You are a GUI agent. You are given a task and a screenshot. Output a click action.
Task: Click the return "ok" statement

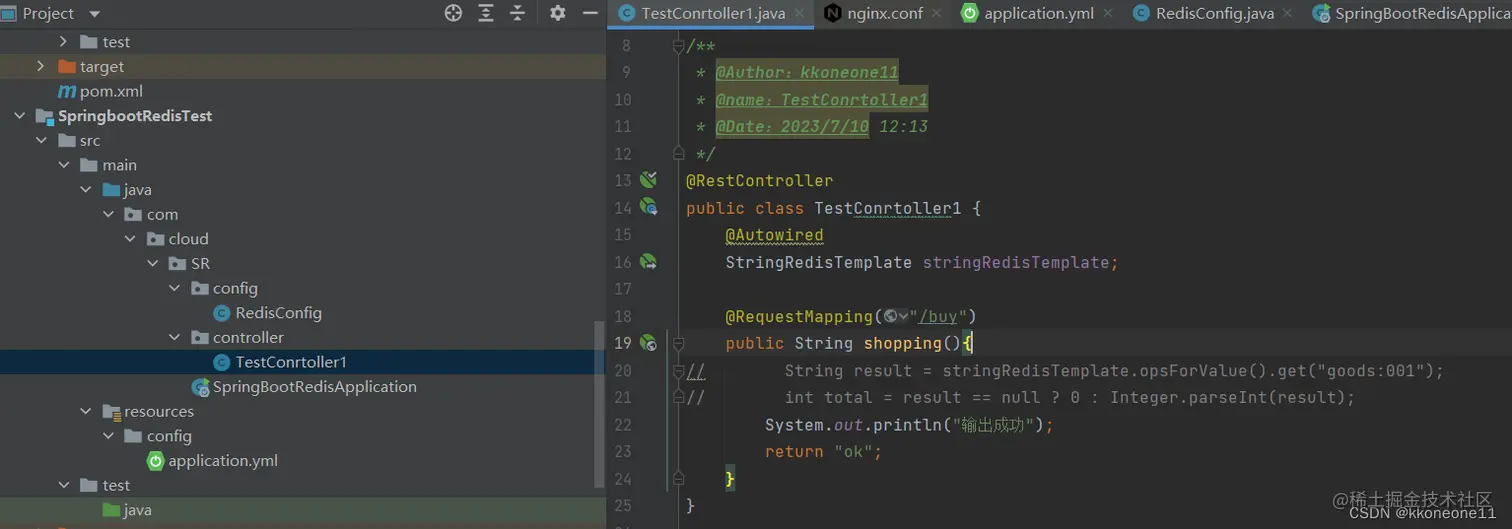(x=824, y=451)
